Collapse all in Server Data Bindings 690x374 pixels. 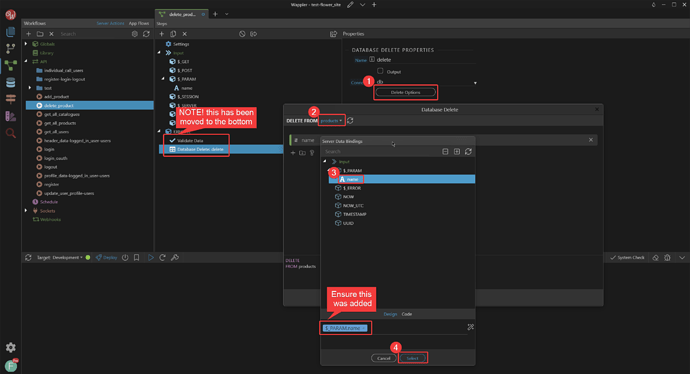tap(445, 151)
